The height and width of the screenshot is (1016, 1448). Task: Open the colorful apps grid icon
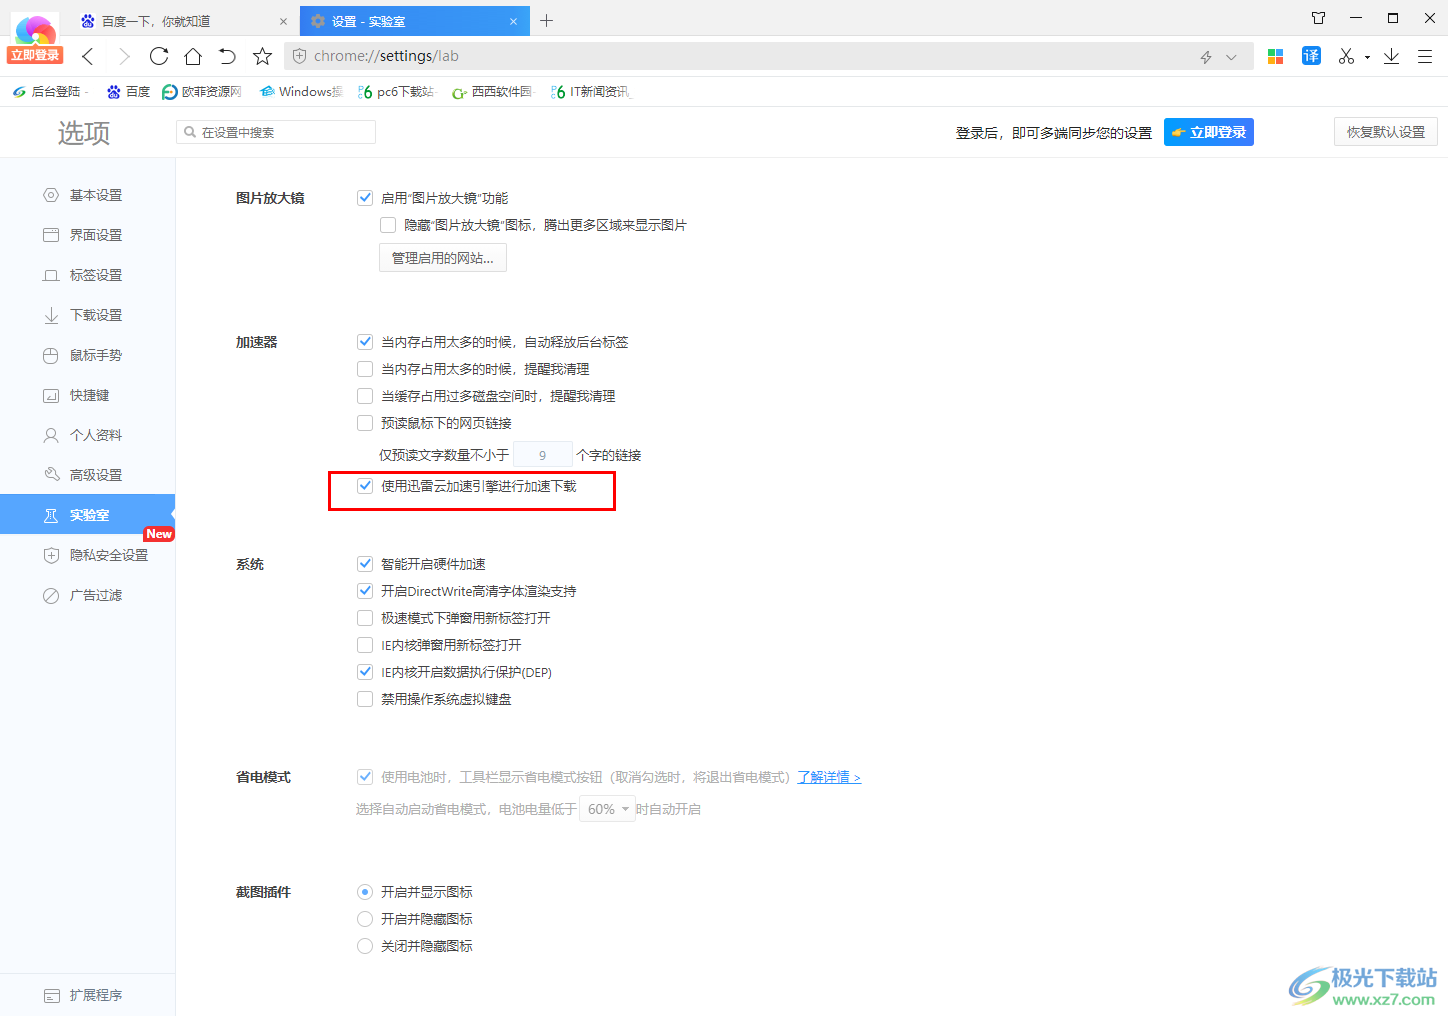(1275, 56)
